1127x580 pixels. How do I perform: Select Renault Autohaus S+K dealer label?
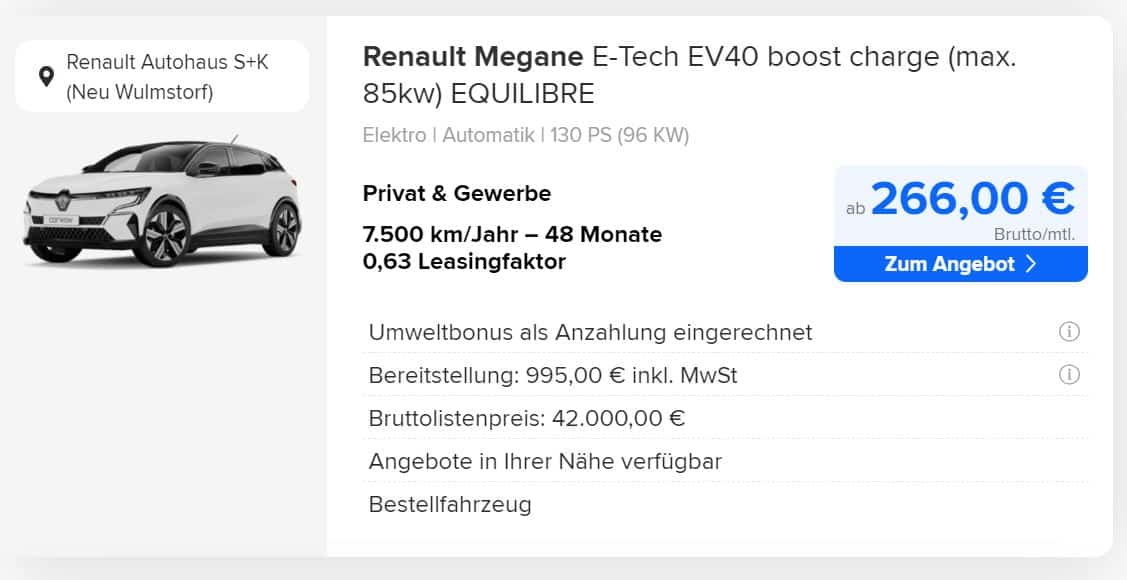(x=167, y=63)
